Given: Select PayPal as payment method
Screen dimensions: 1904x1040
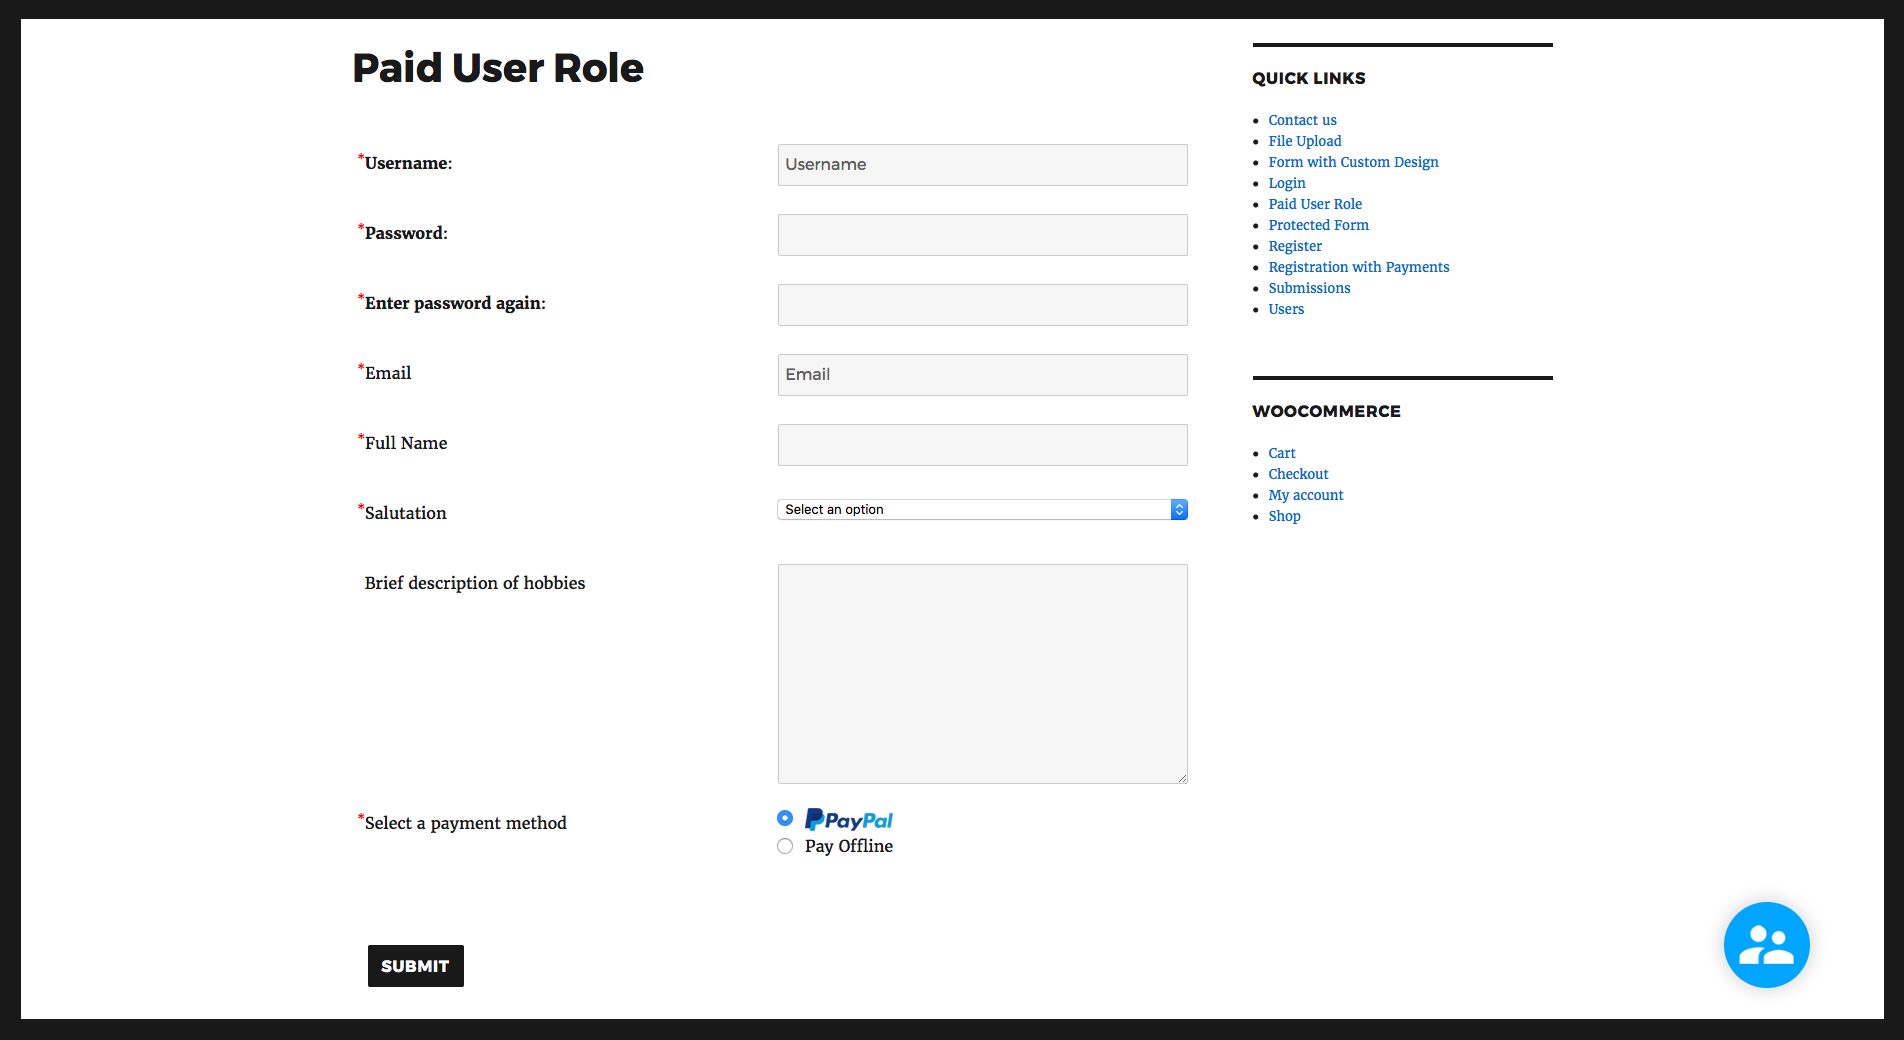Looking at the screenshot, I should (x=784, y=817).
